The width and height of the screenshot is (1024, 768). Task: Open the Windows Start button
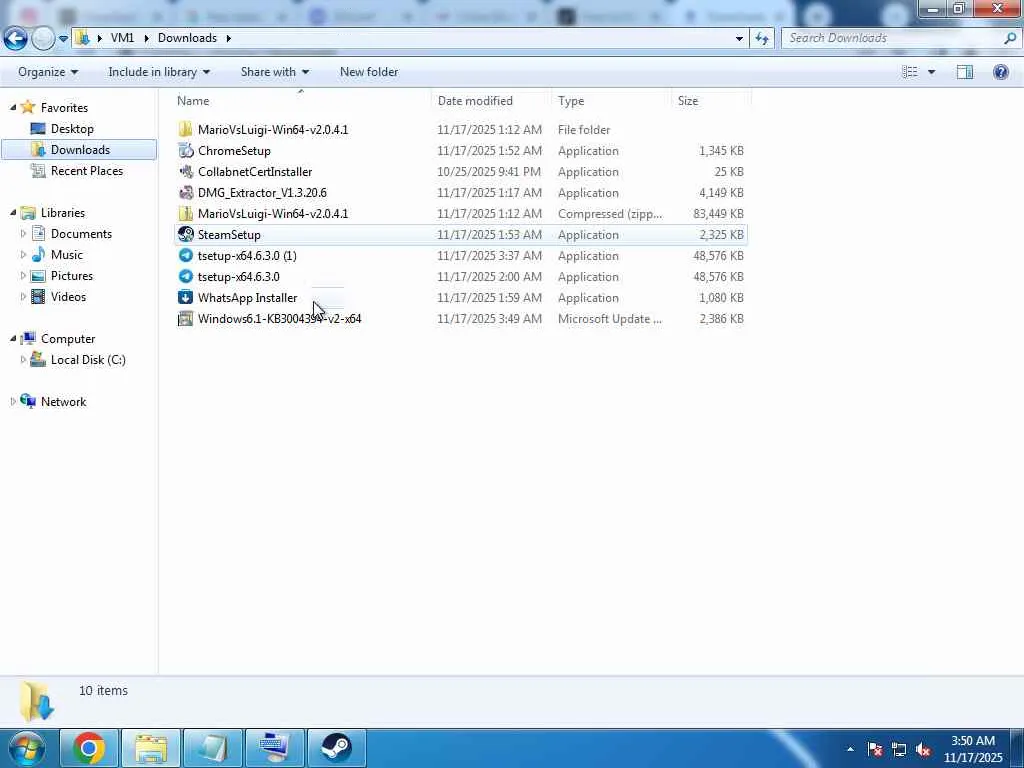click(x=27, y=748)
